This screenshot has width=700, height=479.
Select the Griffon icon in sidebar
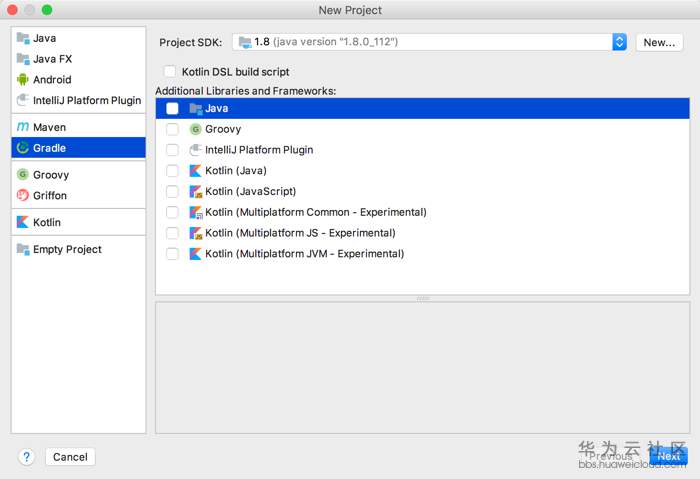point(23,196)
